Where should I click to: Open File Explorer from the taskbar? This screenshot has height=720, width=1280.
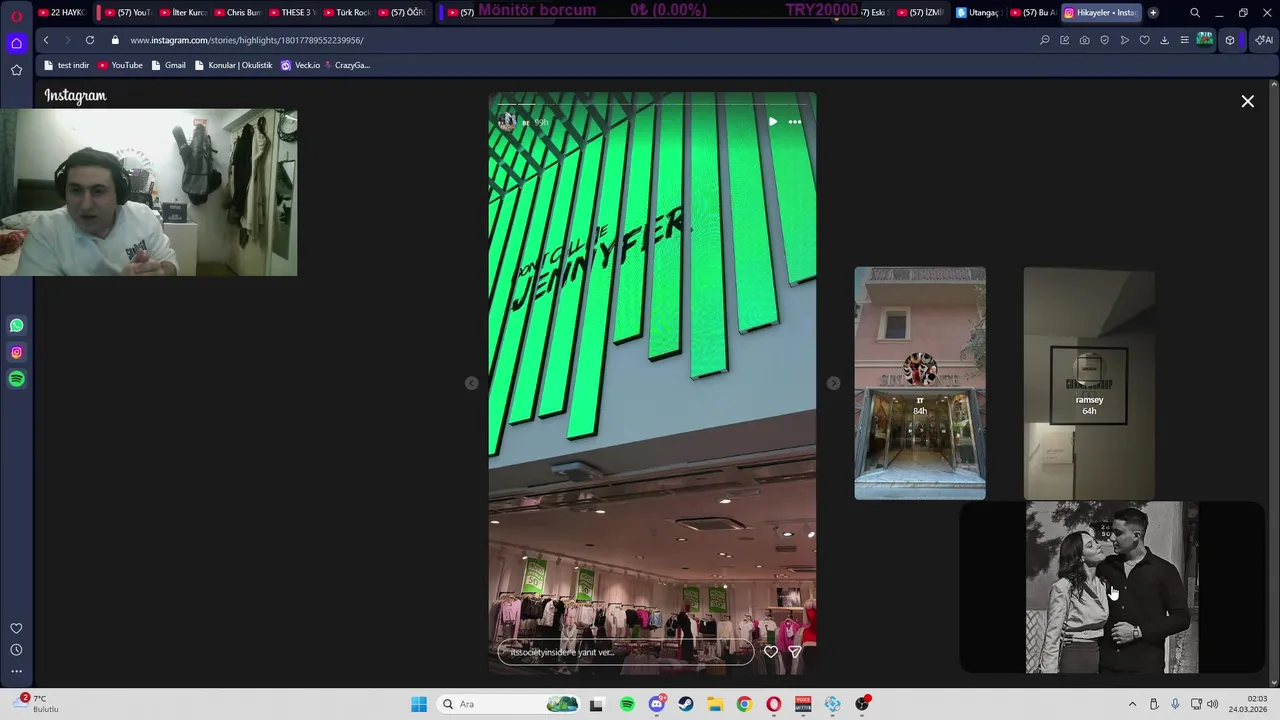coord(715,704)
